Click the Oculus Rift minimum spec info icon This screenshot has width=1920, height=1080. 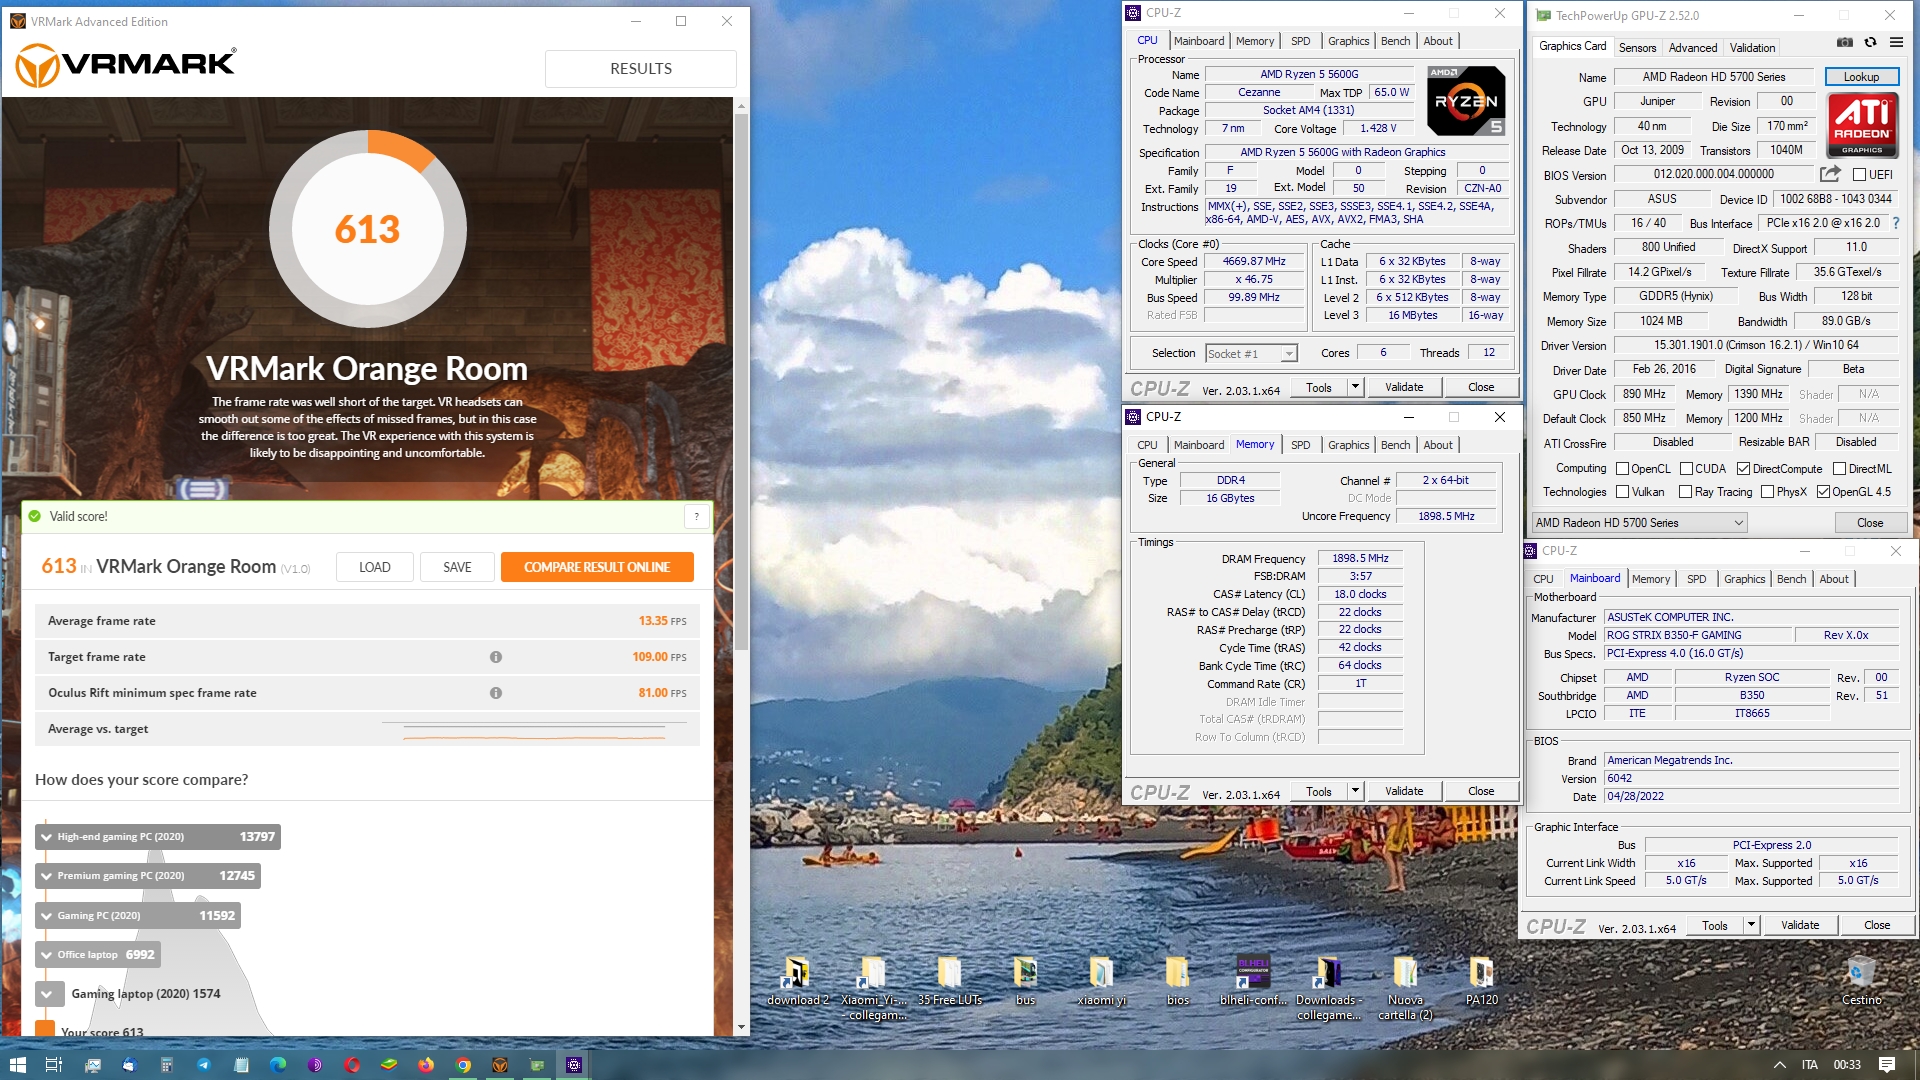[x=496, y=693]
